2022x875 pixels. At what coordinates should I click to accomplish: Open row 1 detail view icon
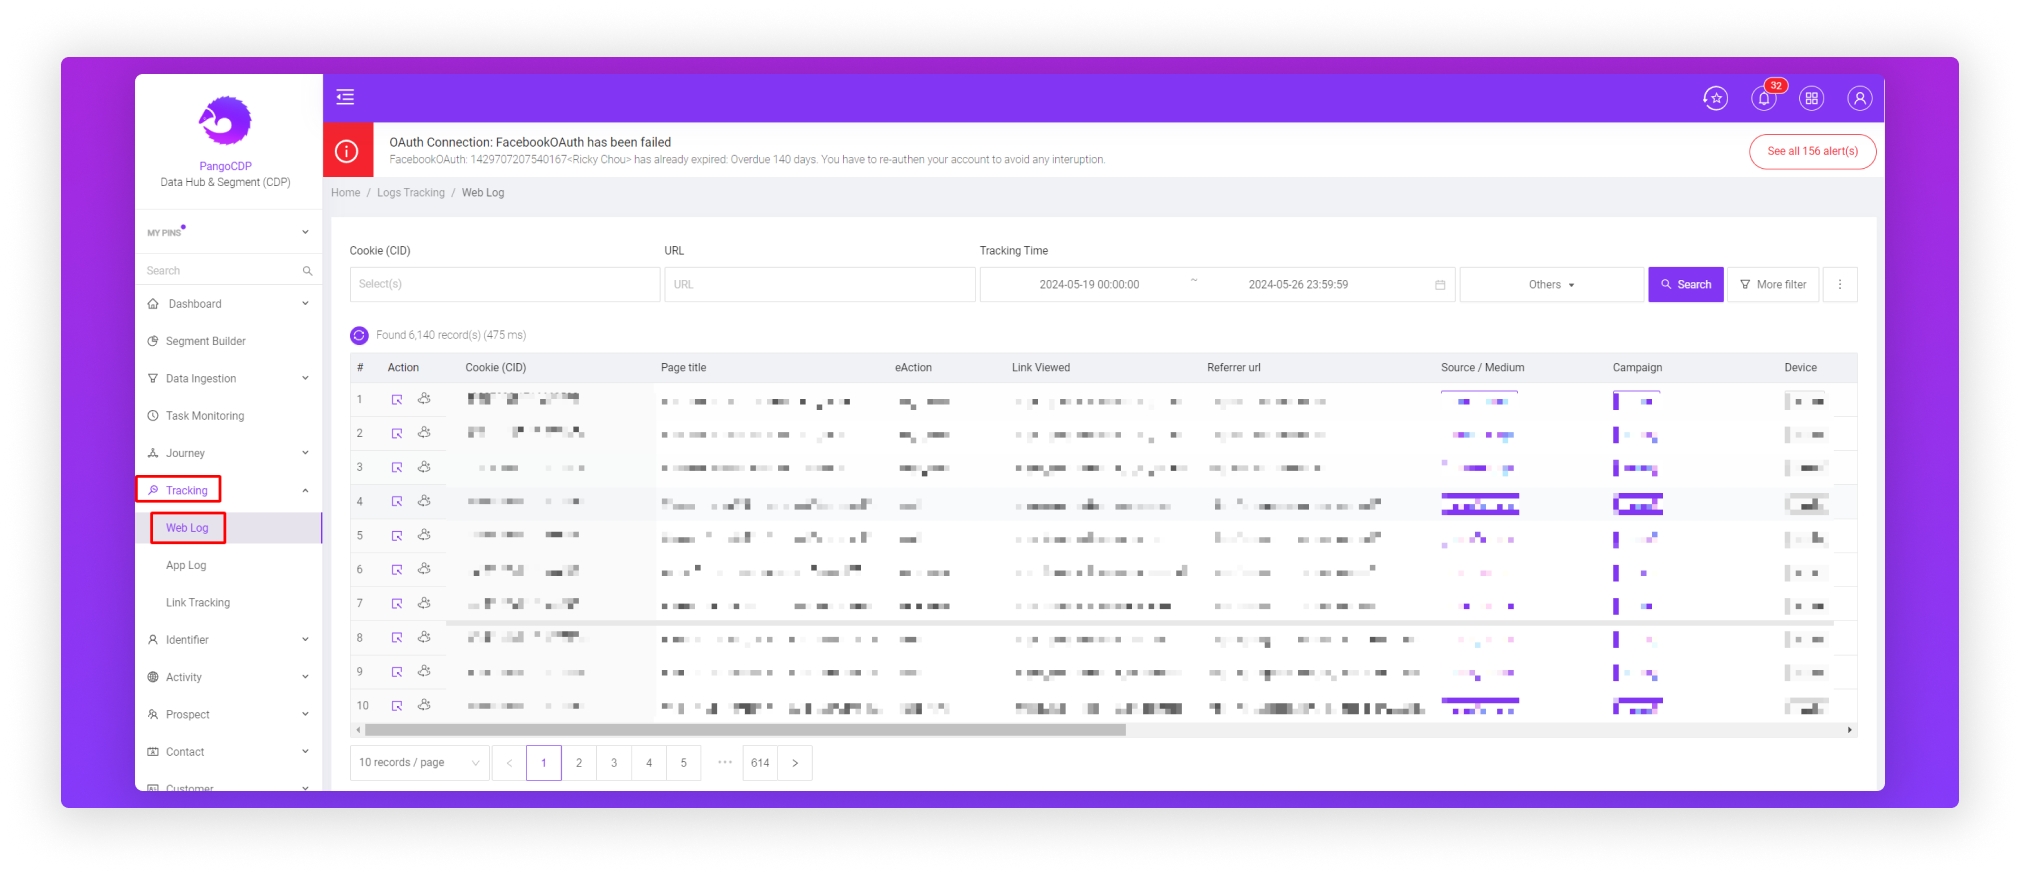click(397, 400)
